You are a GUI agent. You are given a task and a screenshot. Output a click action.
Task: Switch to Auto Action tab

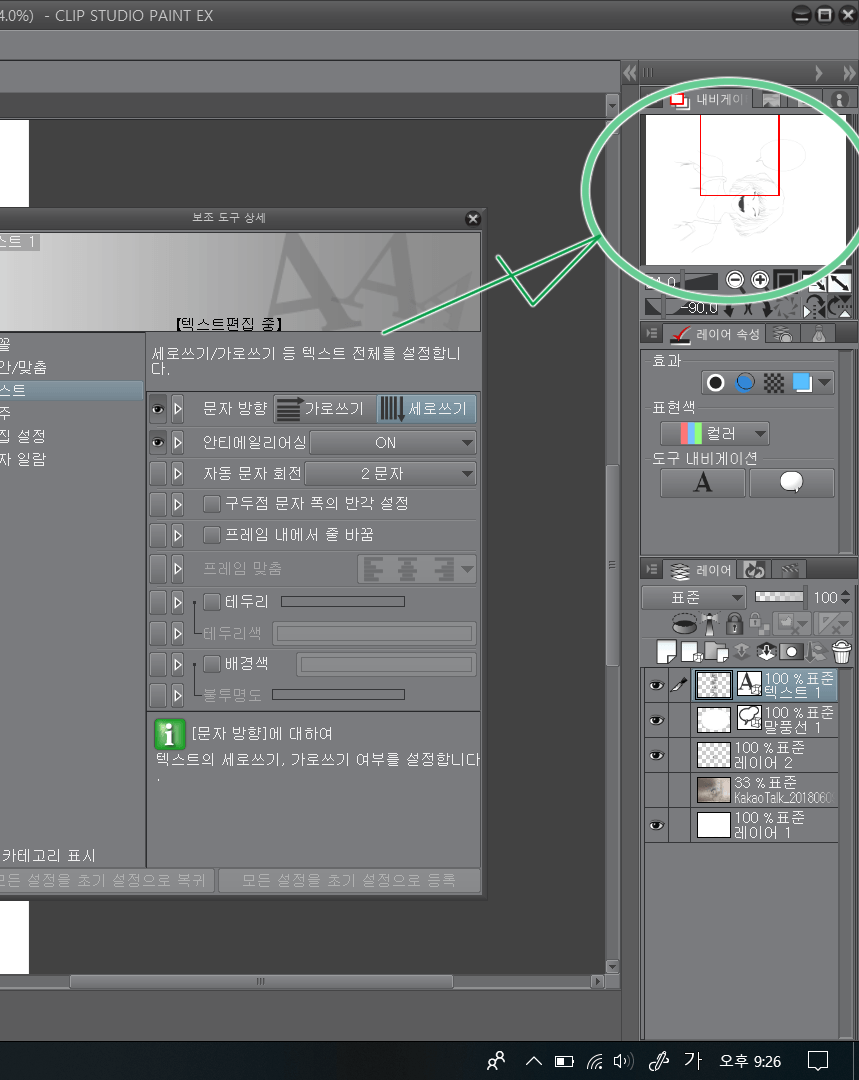754,570
